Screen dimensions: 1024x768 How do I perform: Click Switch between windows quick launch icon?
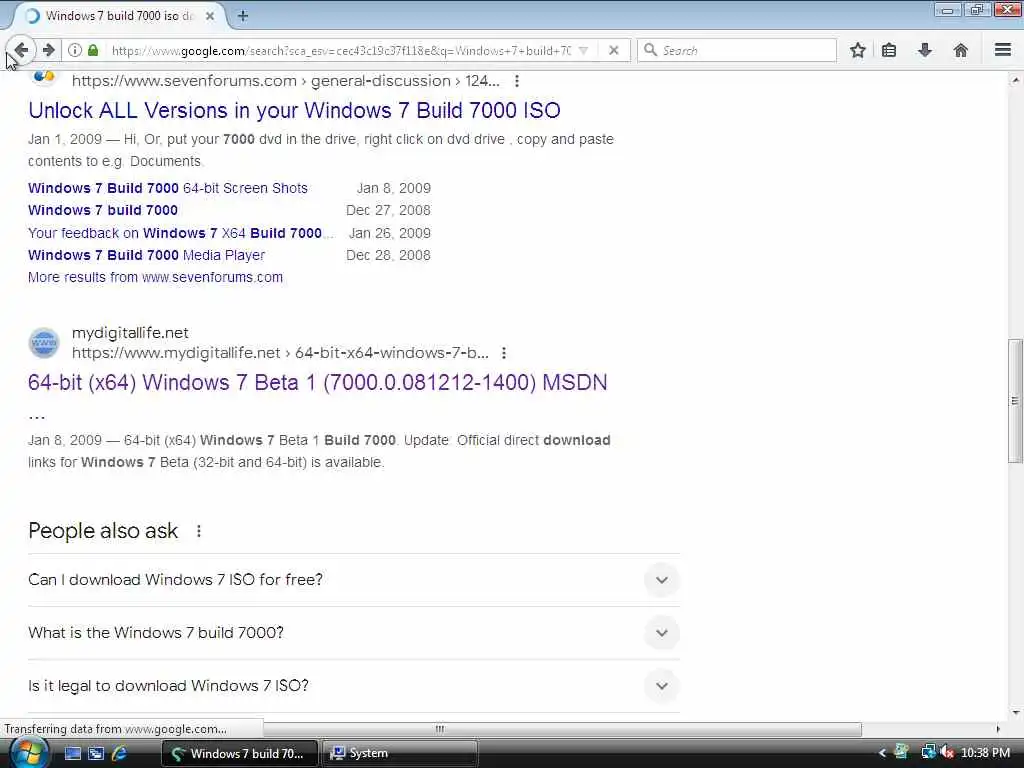click(96, 753)
